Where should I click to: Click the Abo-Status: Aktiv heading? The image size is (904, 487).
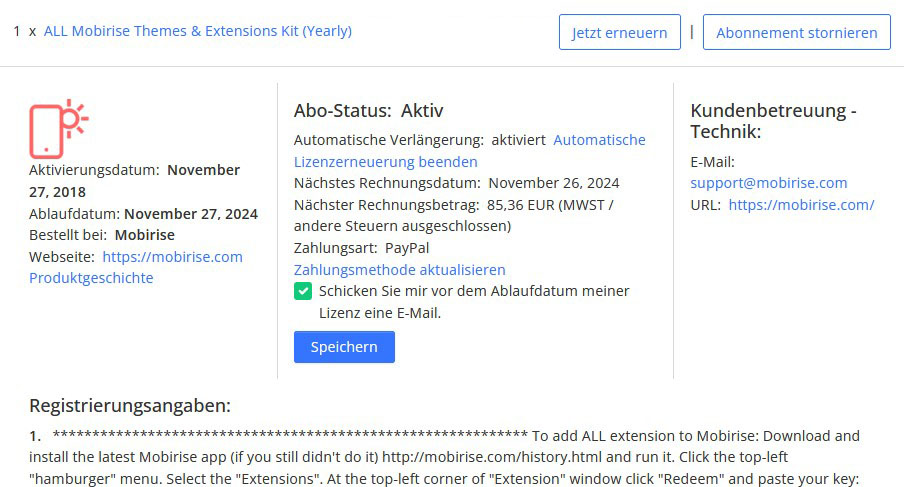click(368, 111)
